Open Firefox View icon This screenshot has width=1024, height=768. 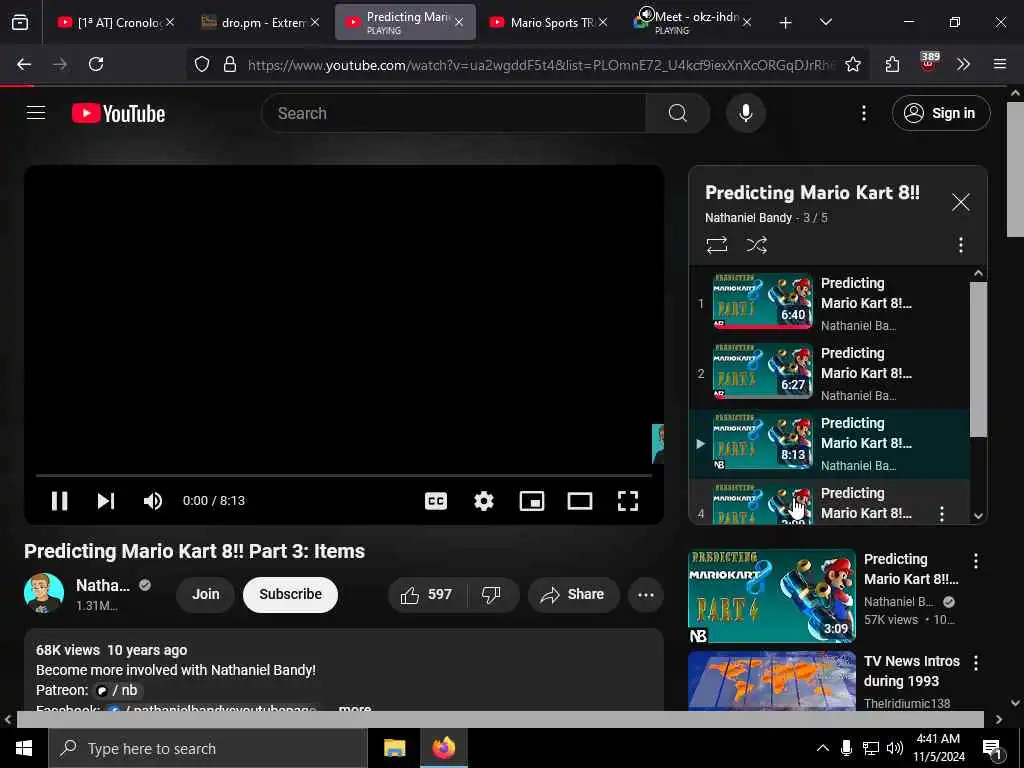pos(20,22)
